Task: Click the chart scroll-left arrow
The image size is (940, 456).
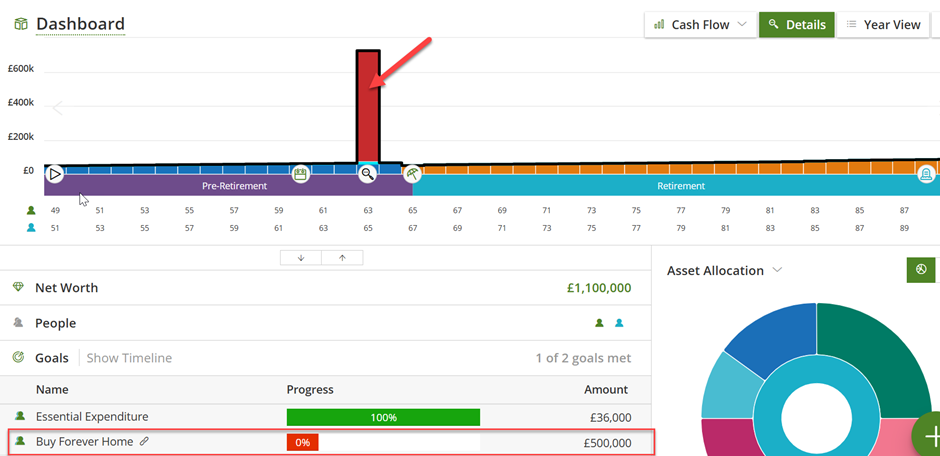Action: pos(58,108)
